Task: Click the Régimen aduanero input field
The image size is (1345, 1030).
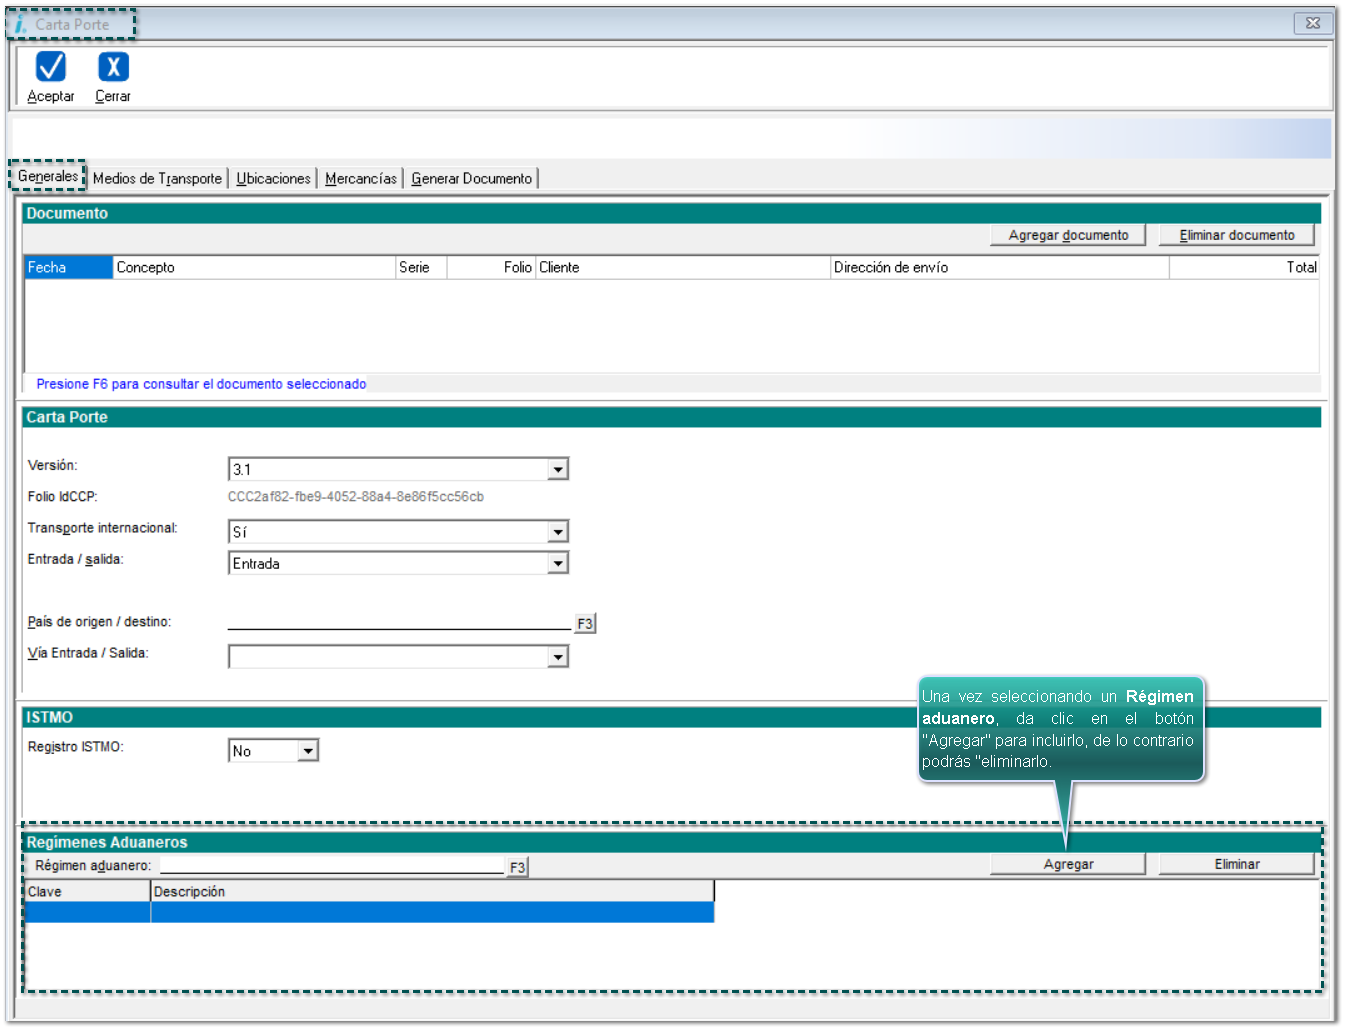Action: point(331,865)
